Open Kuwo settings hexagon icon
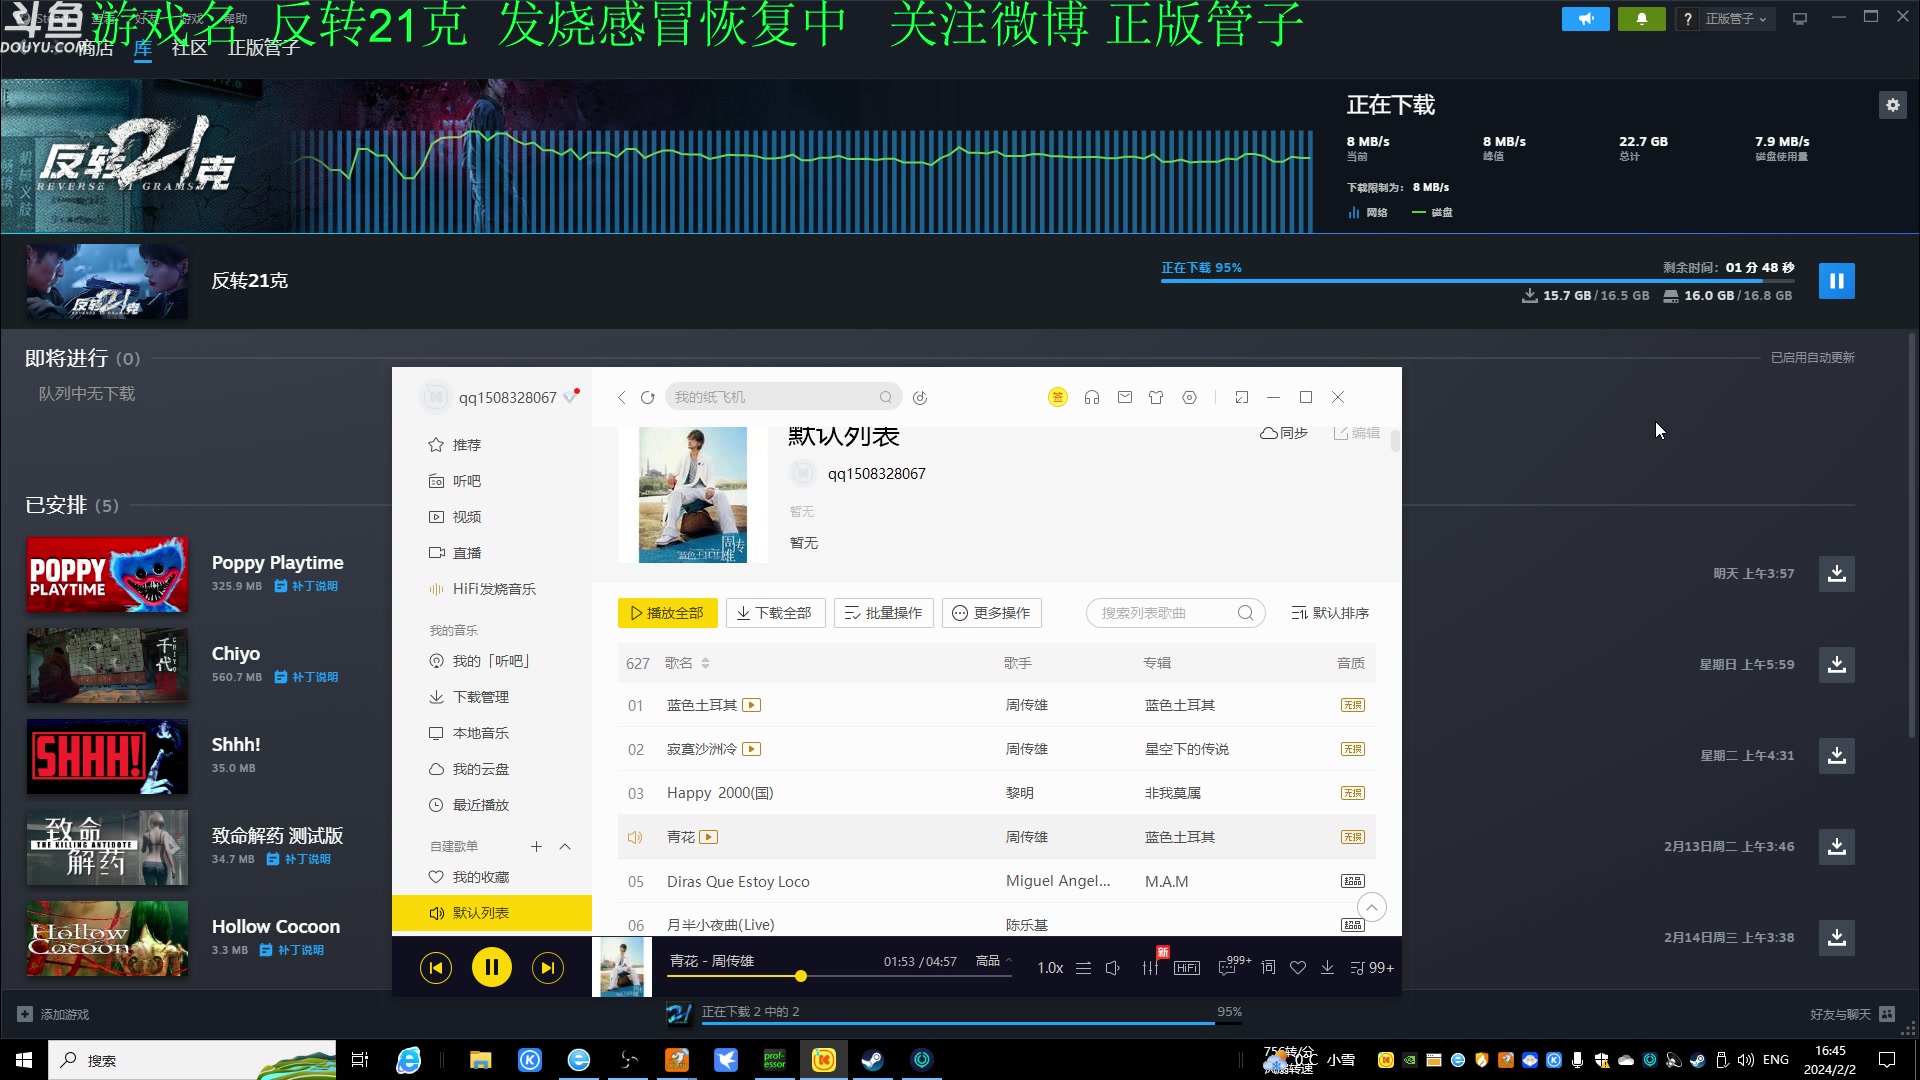Image resolution: width=1920 pixels, height=1080 pixels. [1189, 398]
